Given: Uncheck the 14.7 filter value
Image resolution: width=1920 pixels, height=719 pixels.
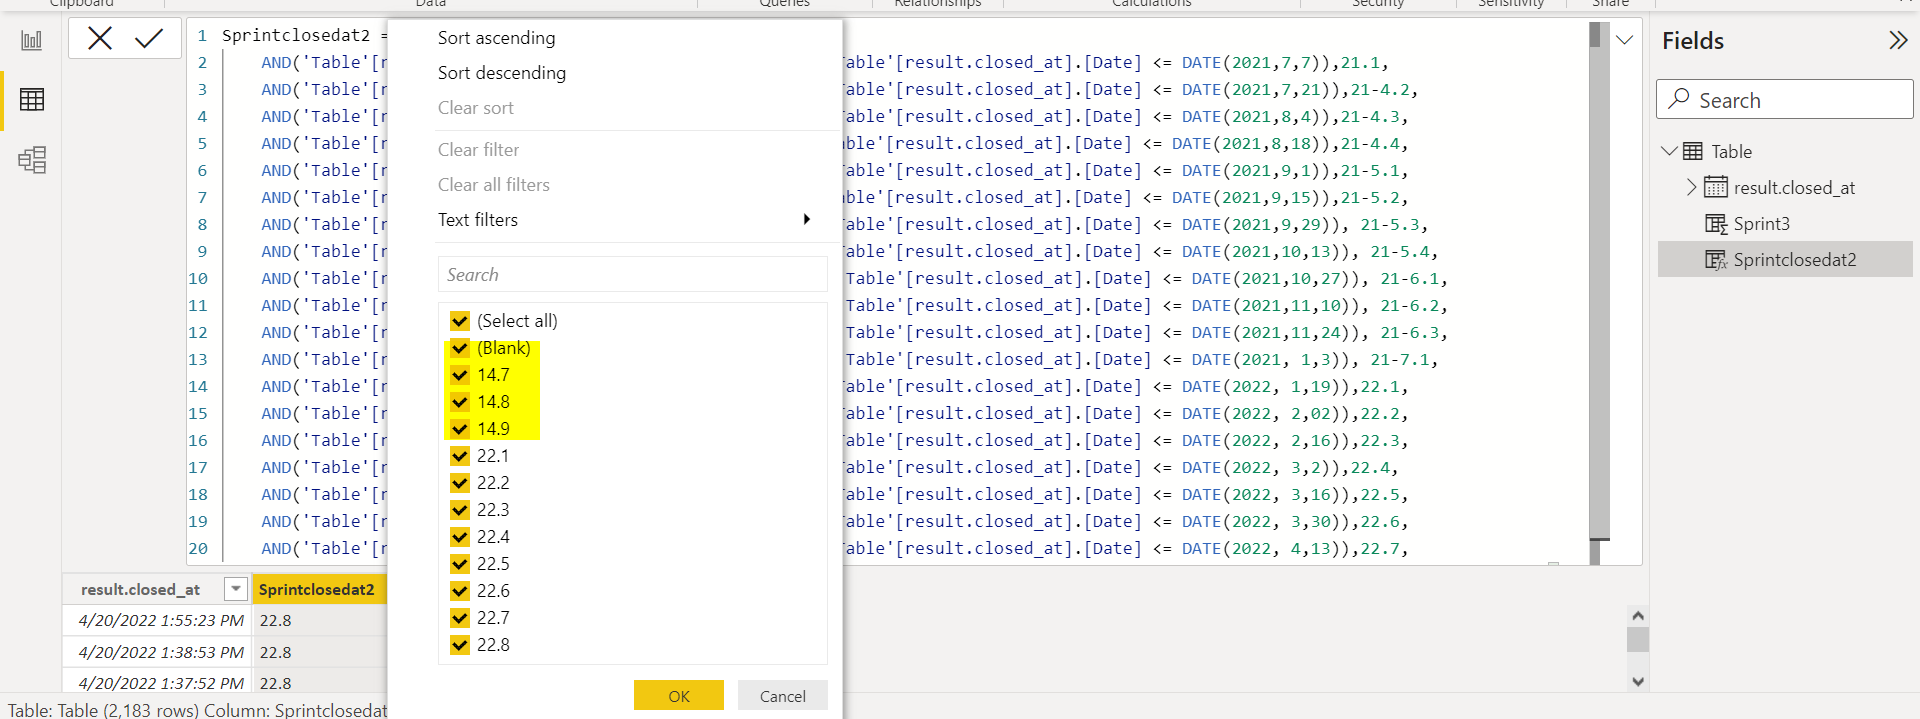Looking at the screenshot, I should pos(460,375).
